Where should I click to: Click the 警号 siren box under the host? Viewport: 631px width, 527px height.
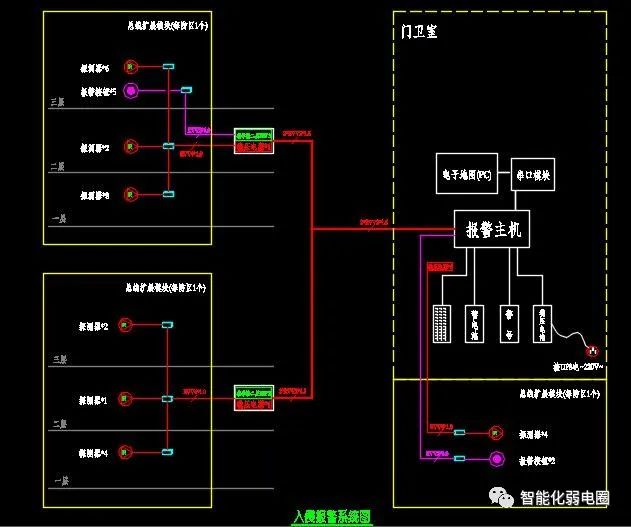(x=509, y=324)
